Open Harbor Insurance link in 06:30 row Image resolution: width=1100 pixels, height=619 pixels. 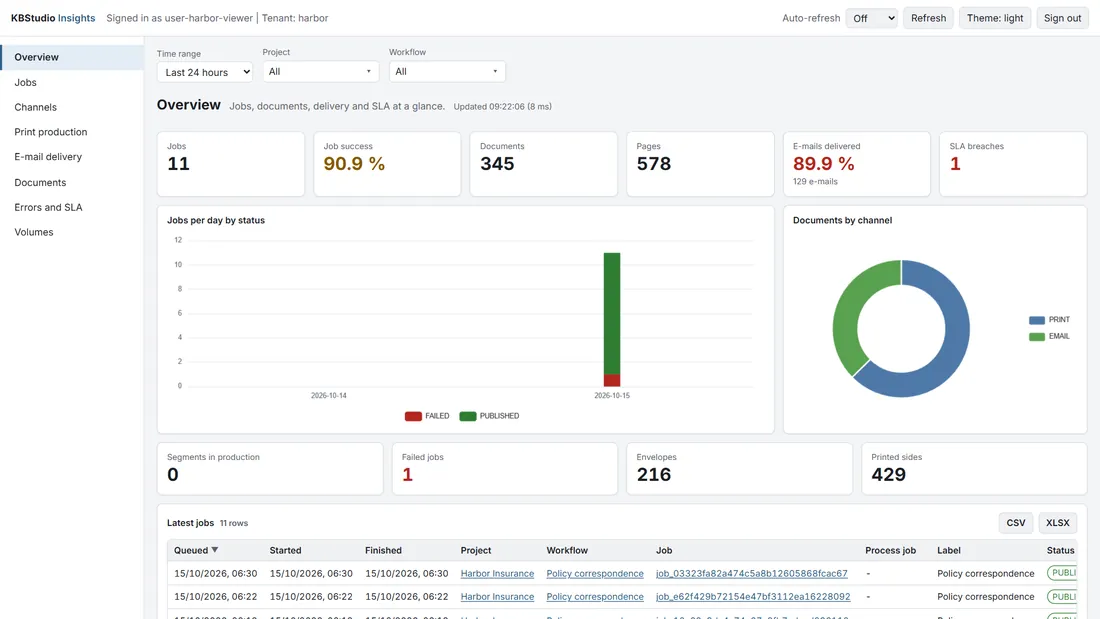click(x=497, y=573)
